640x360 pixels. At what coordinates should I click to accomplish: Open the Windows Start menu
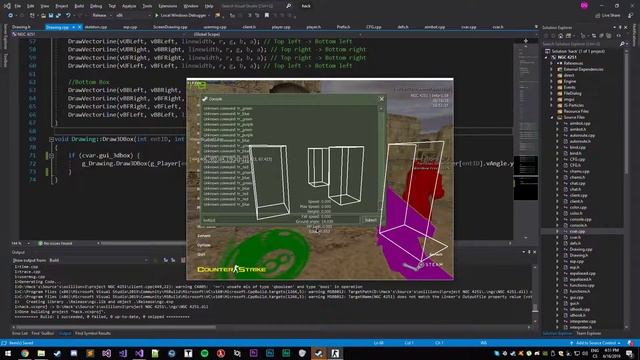pyautogui.click(x=8, y=353)
